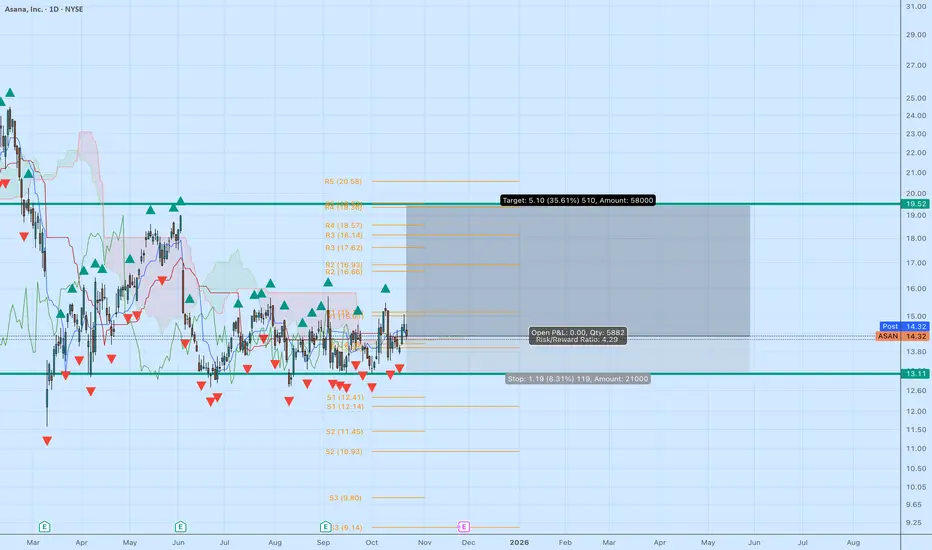Image resolution: width=932 pixels, height=550 pixels.
Task: Click the green earnings E marker near September
Action: click(325, 526)
